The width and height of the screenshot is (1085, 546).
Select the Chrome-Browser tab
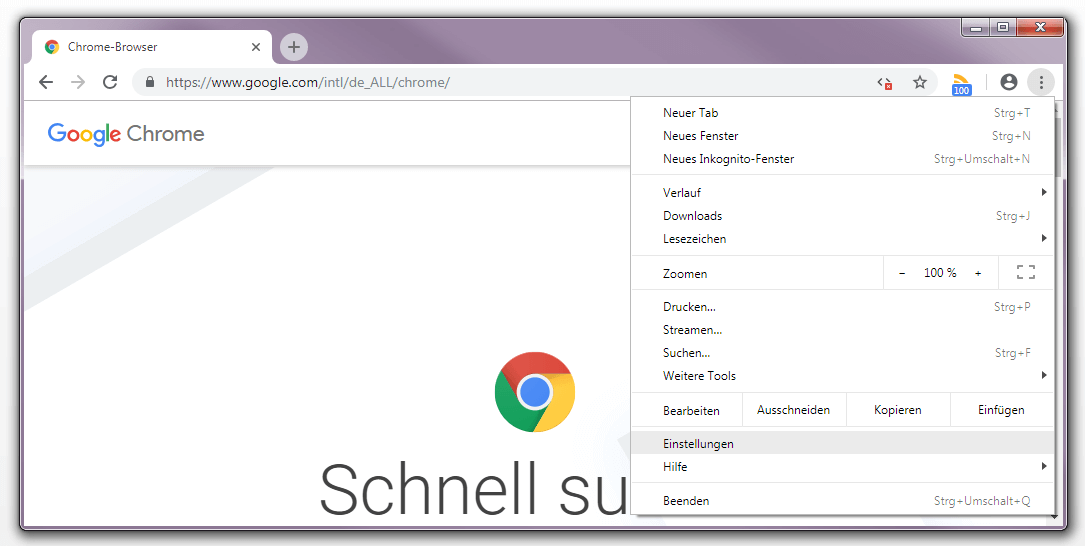pos(152,47)
